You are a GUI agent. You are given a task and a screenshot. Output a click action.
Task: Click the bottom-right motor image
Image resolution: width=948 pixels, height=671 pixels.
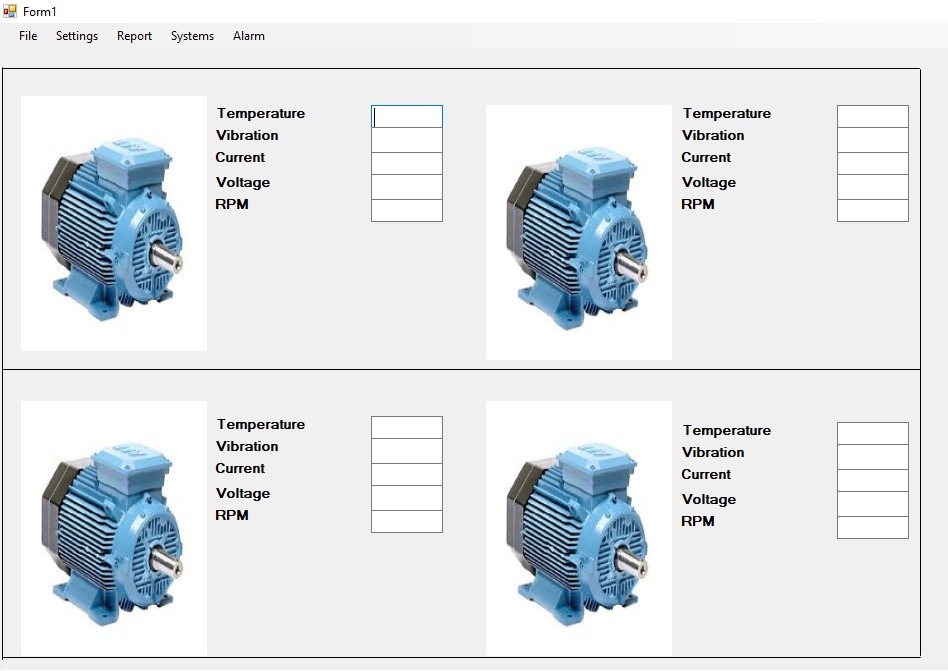(x=578, y=528)
